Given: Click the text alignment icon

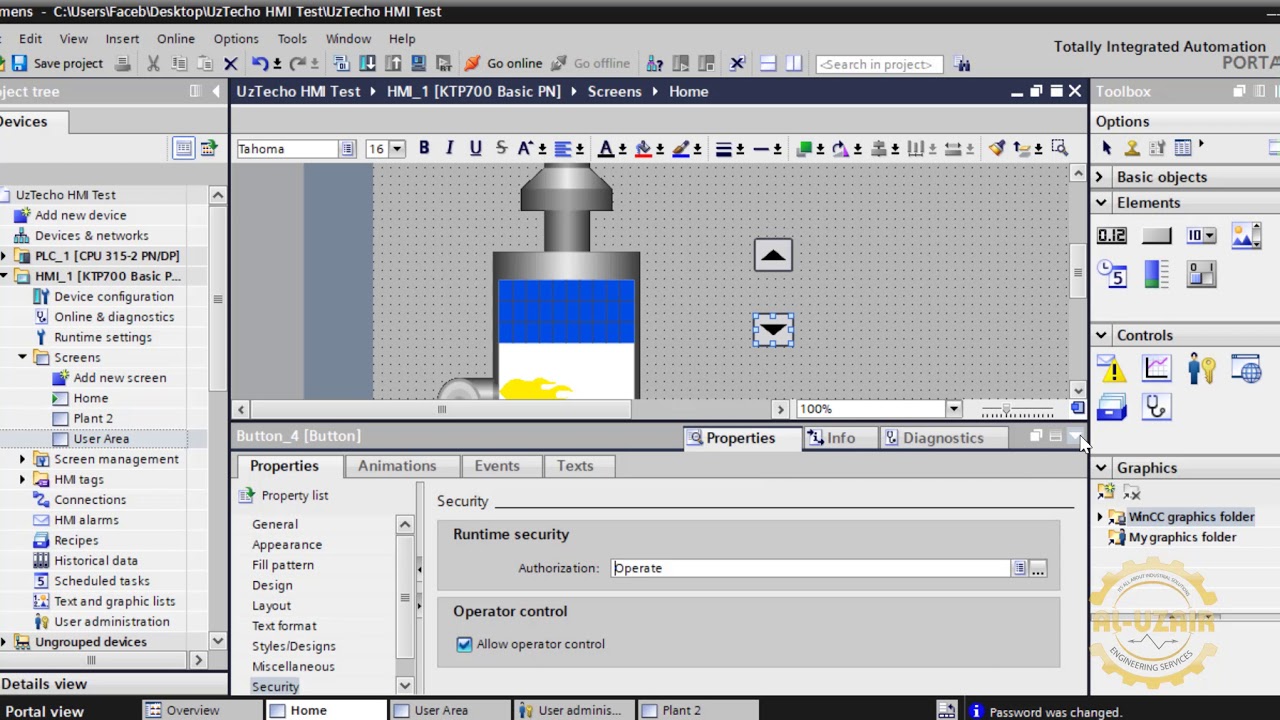Looking at the screenshot, I should pyautogui.click(x=563, y=148).
